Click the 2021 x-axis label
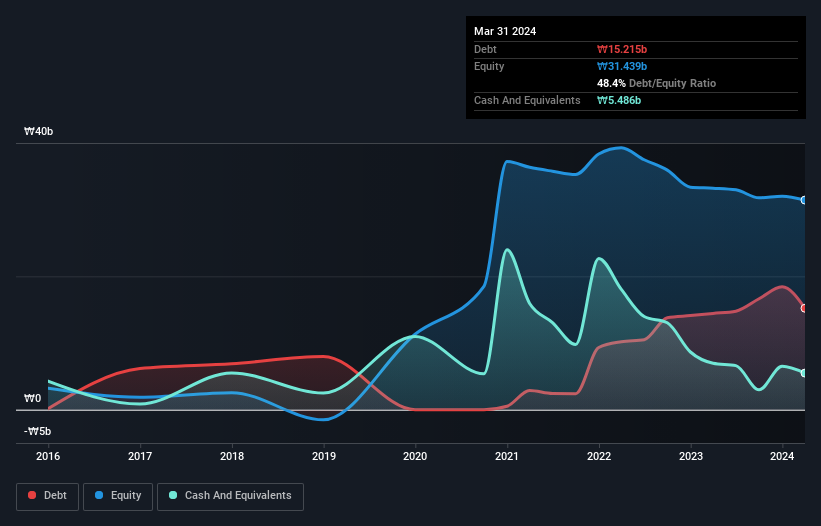 point(507,456)
